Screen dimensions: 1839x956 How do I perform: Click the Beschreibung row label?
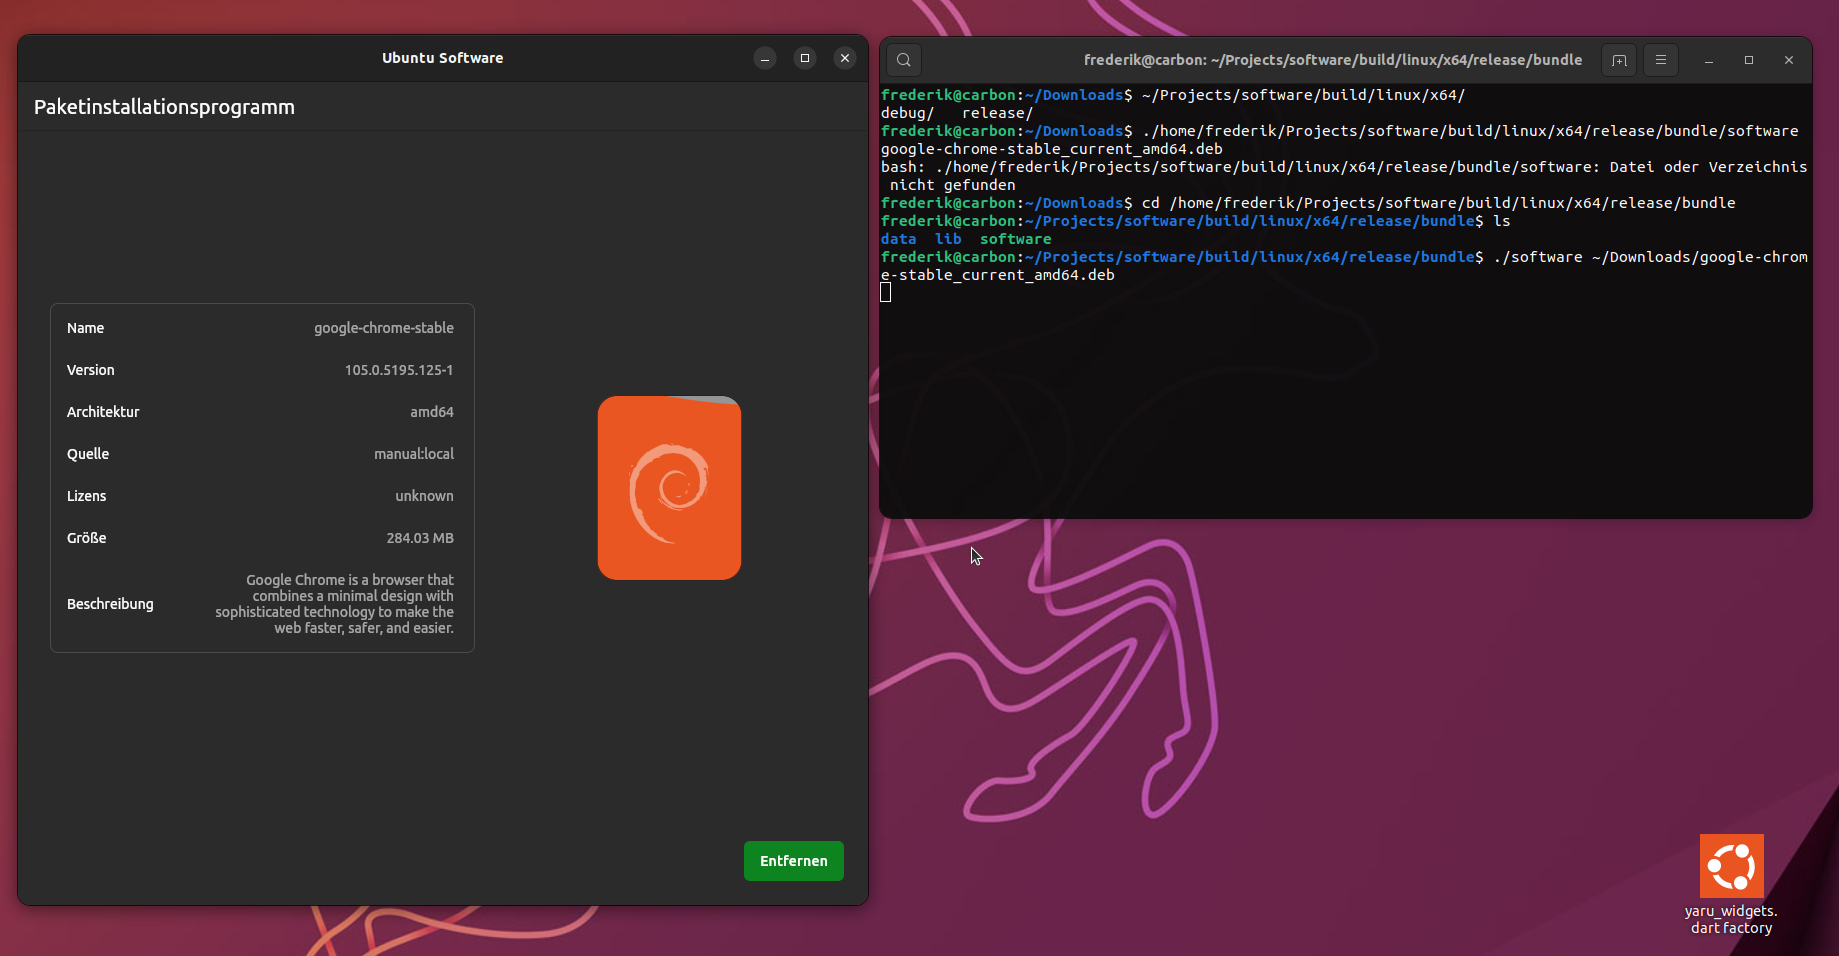[x=110, y=604]
